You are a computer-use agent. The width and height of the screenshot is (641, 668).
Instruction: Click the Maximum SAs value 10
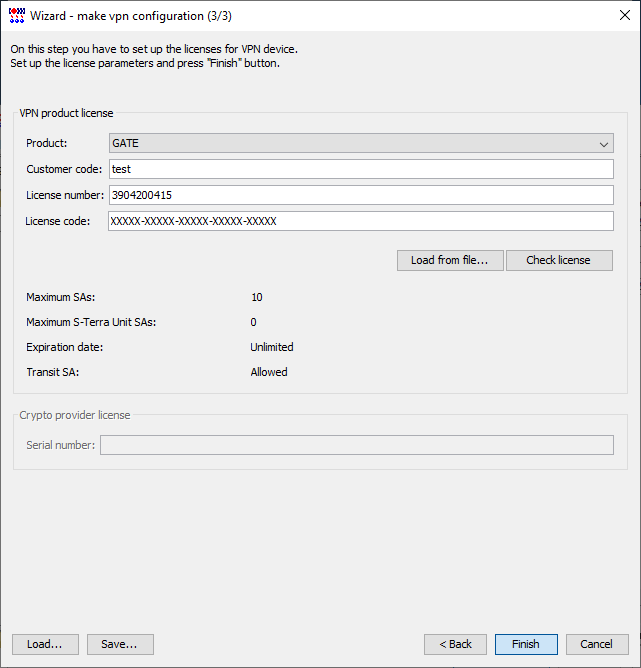(257, 297)
